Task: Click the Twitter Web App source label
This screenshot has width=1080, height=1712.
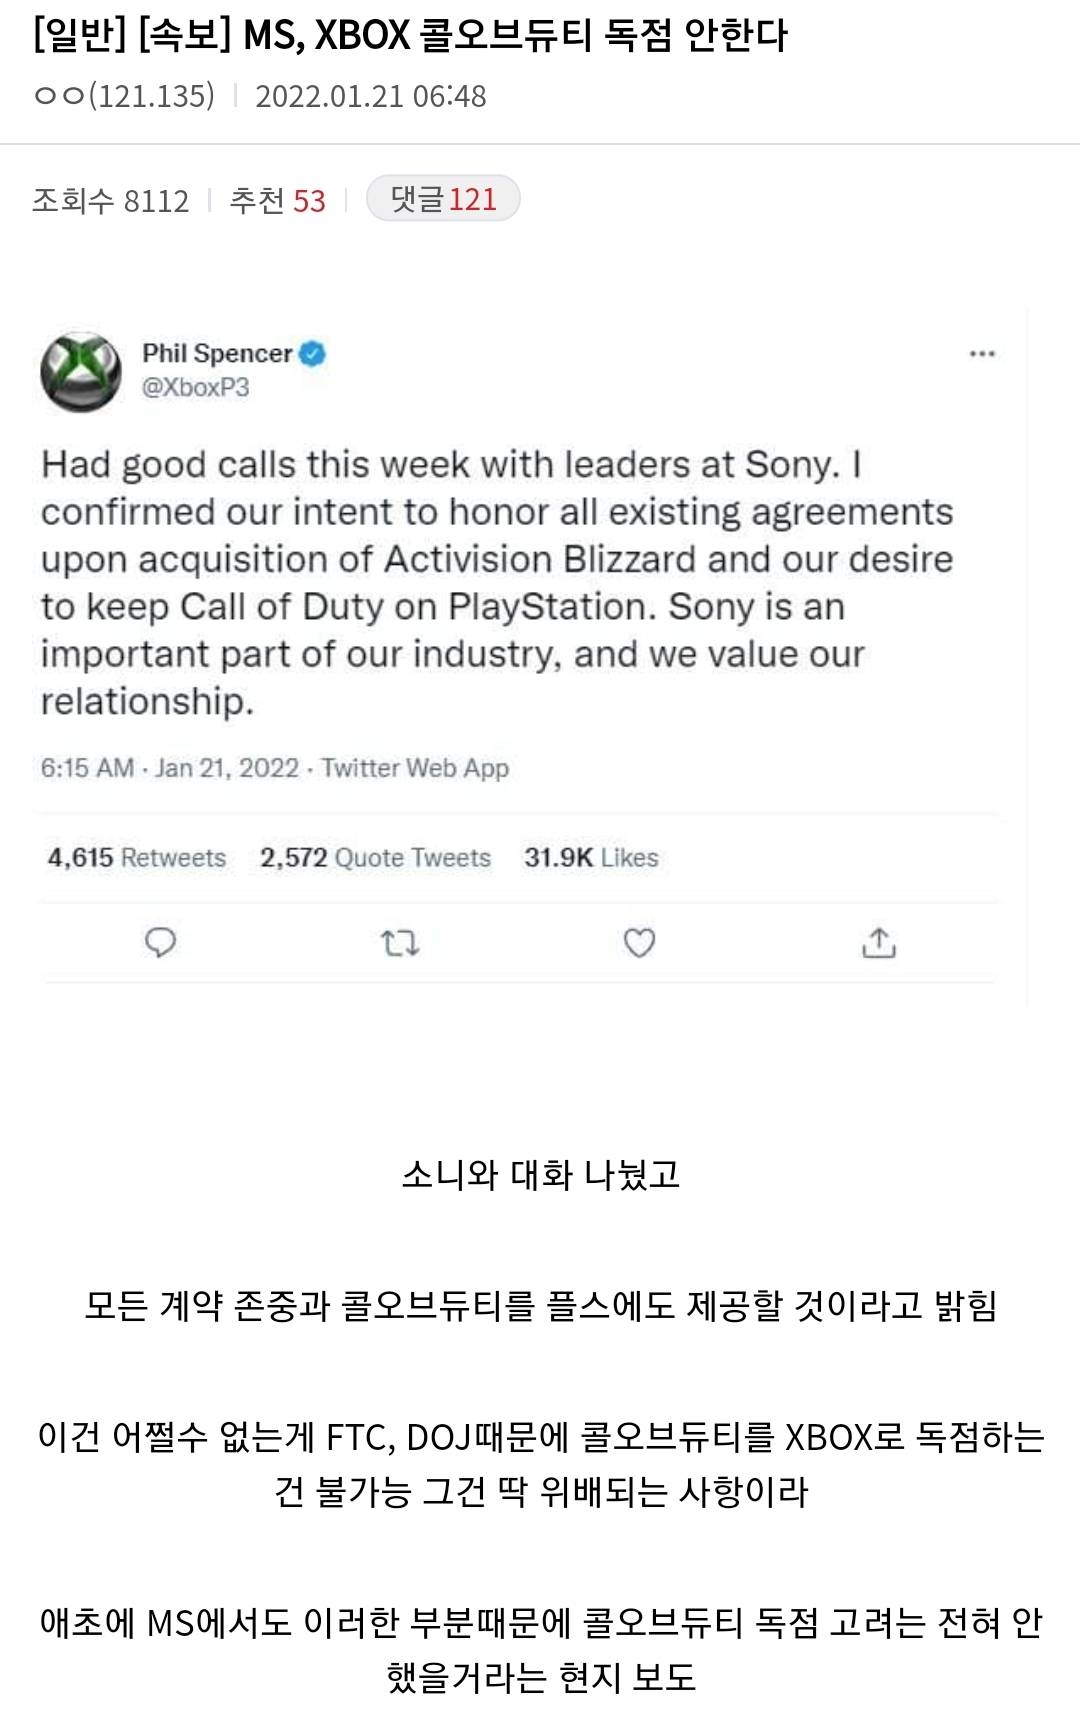Action: coord(415,768)
